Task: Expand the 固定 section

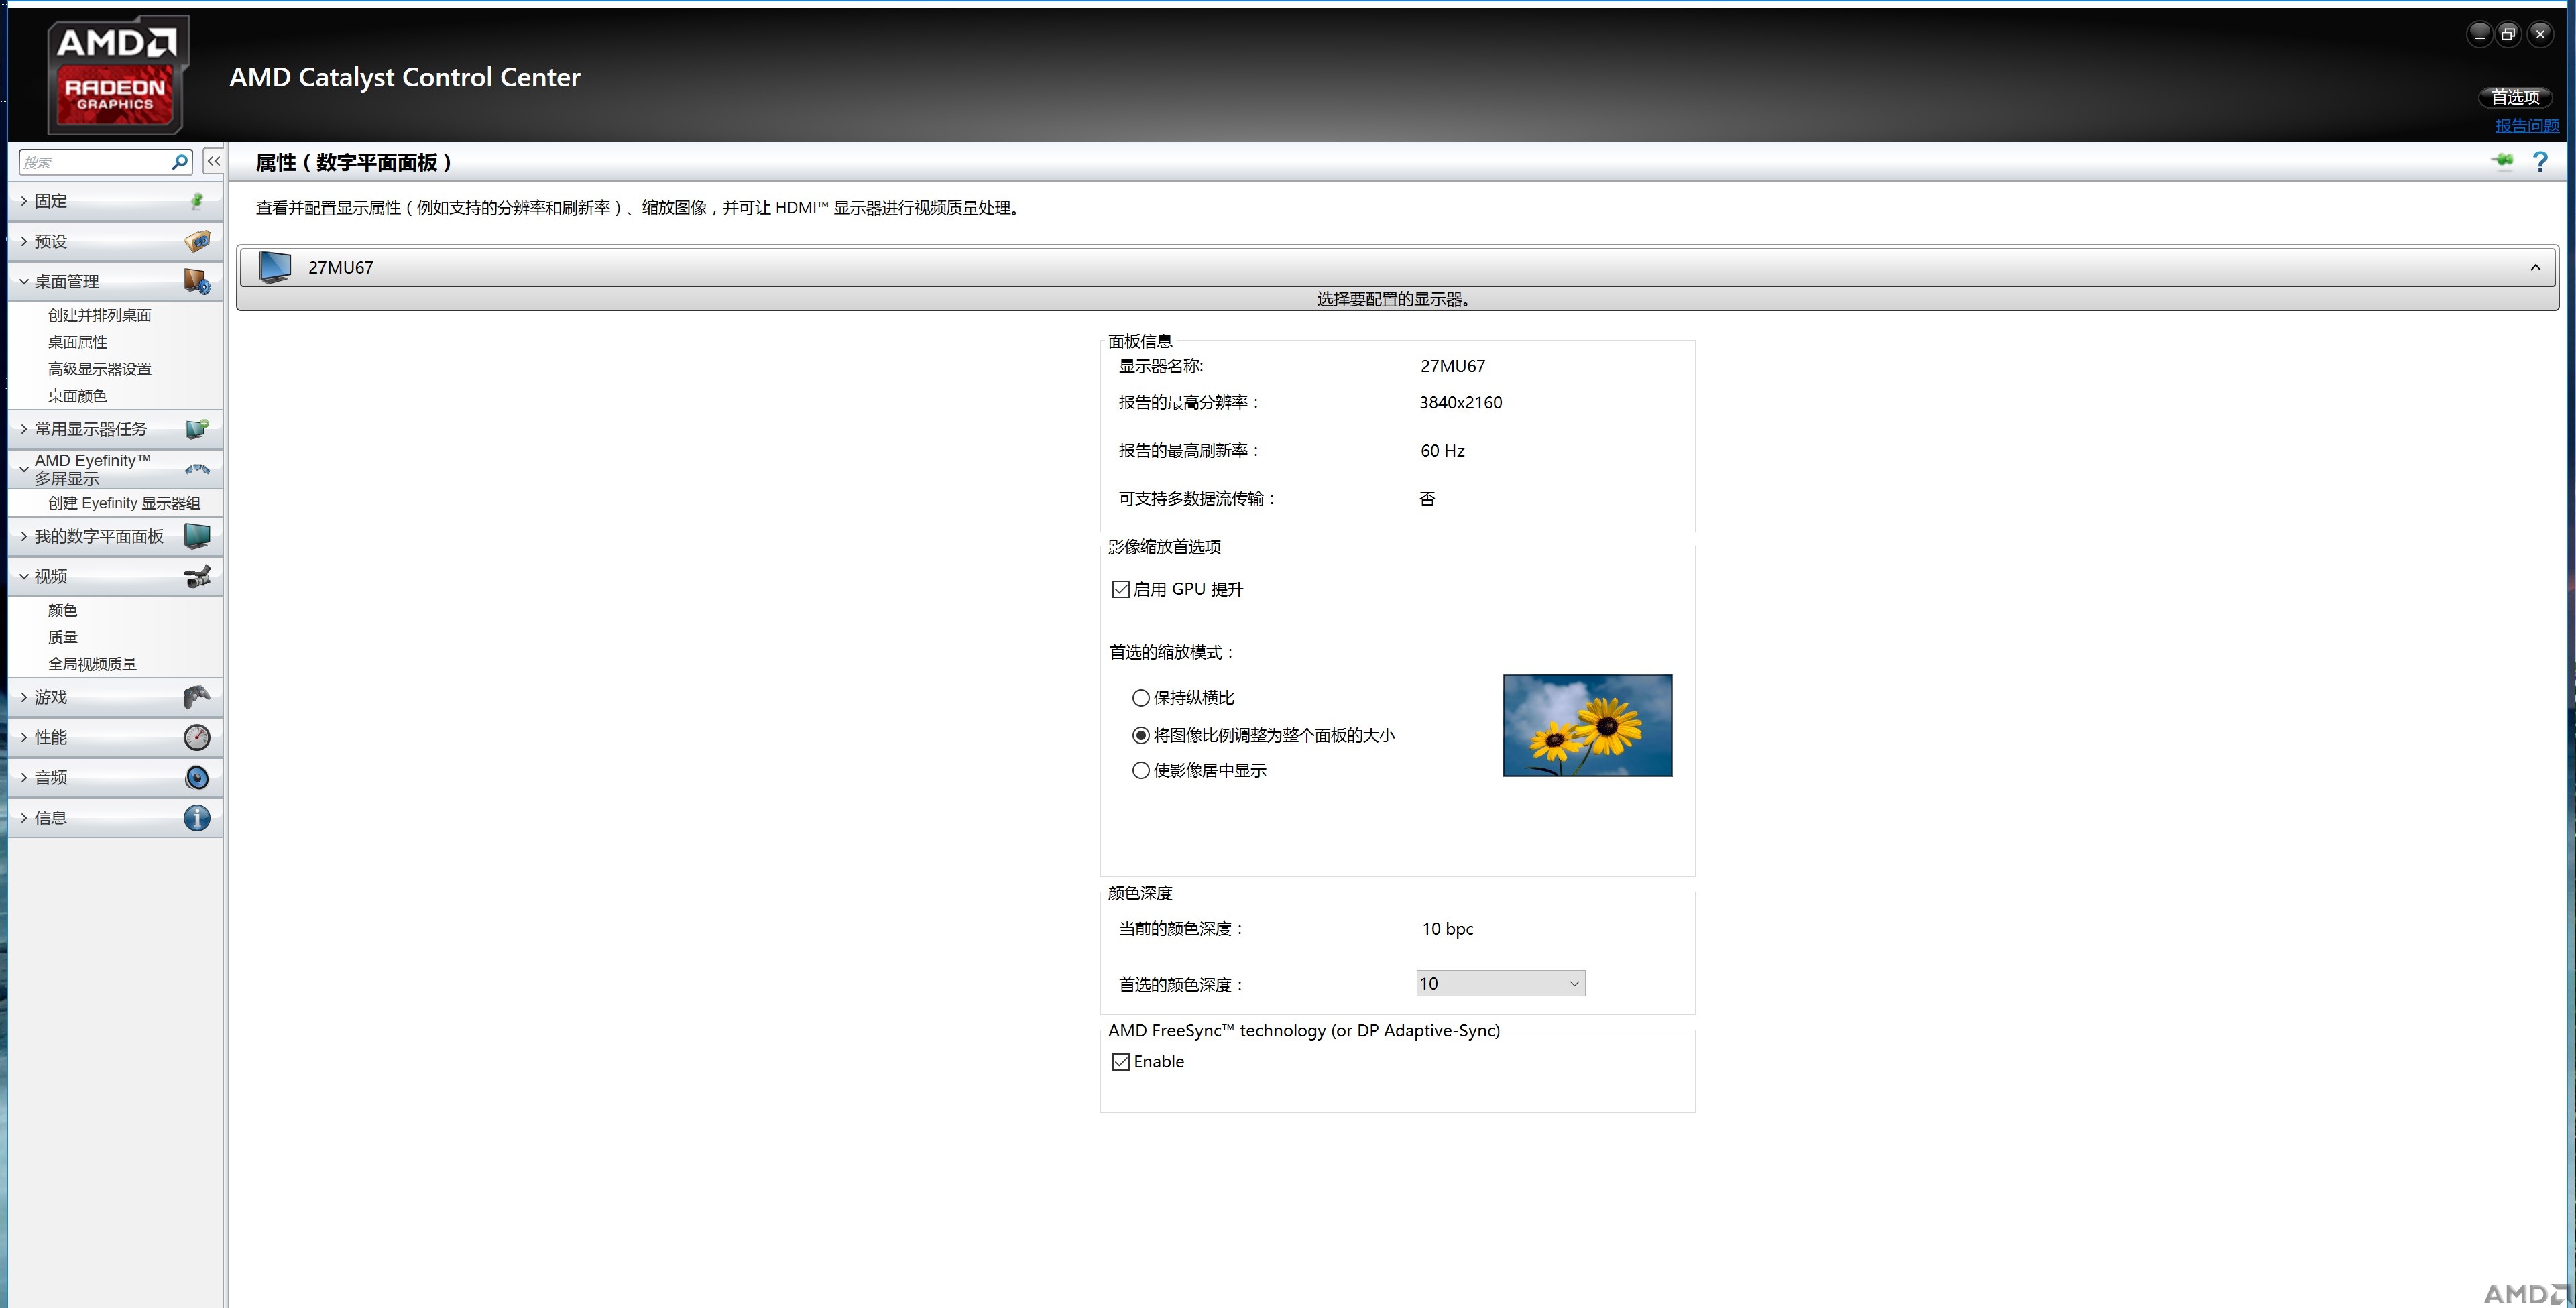Action: tap(24, 201)
